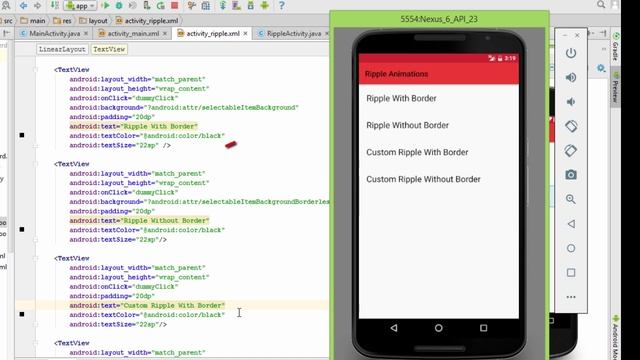Click black color swatch beside third textColor
Image resolution: width=640 pixels, height=360 pixels.
22,314
